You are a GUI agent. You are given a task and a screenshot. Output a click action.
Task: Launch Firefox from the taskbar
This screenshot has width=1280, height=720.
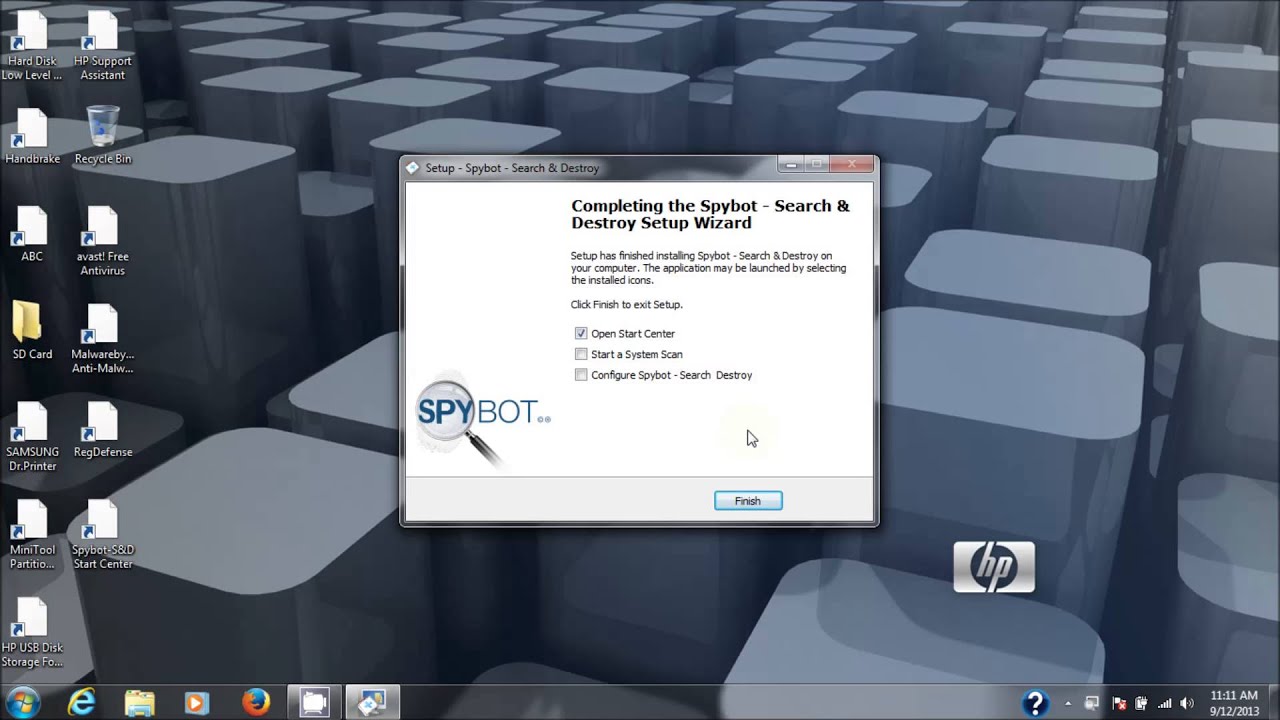tap(256, 703)
